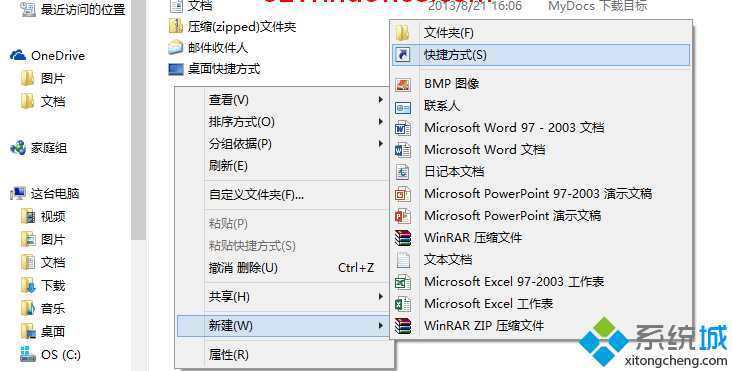Click the 桌面快捷方式 monitor icon

point(176,70)
